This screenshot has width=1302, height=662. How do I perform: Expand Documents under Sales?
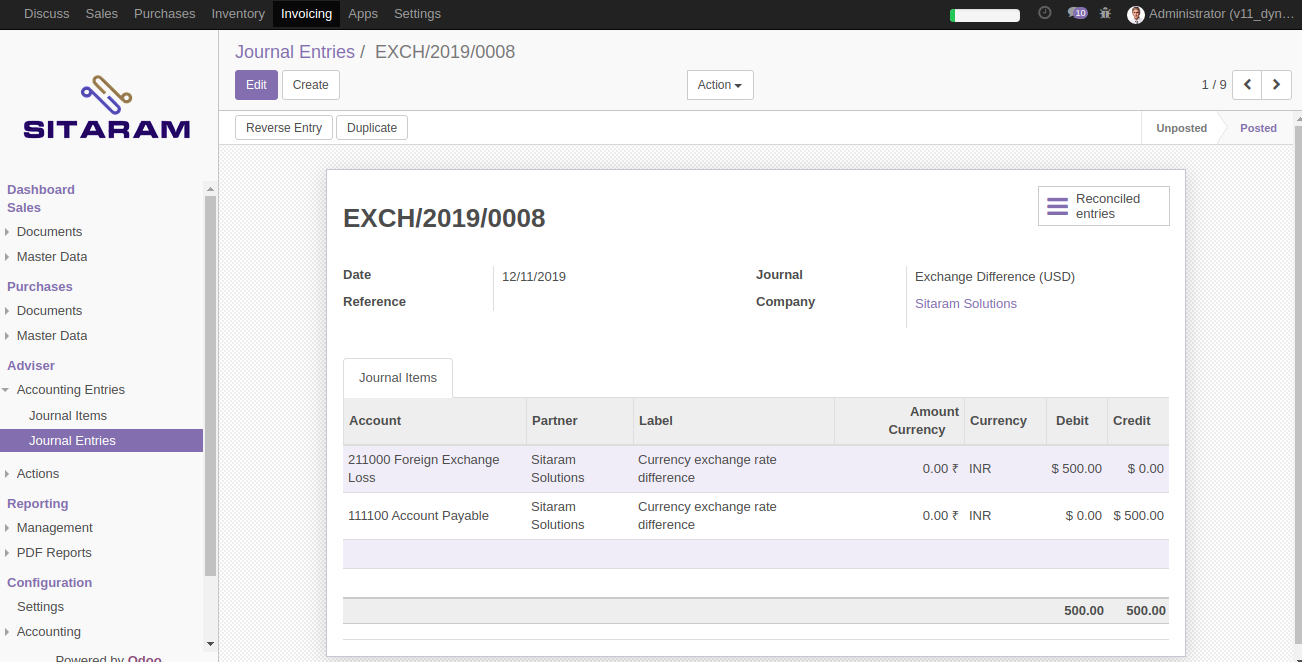(49, 231)
